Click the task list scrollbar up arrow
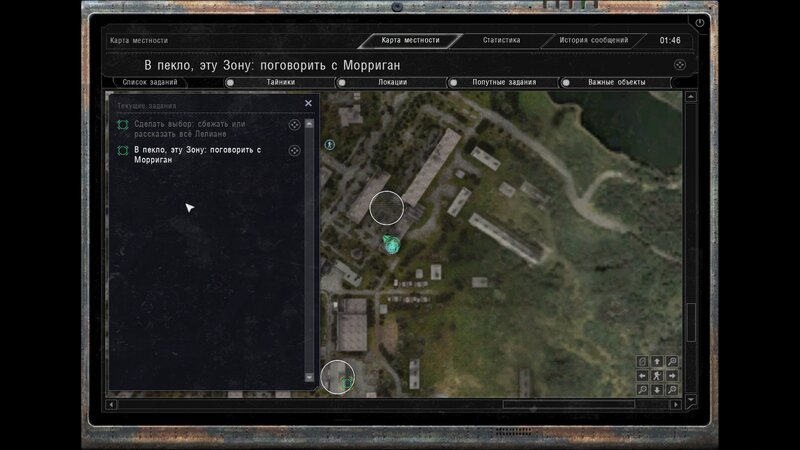This screenshot has width=800, height=450. pyautogui.click(x=309, y=124)
